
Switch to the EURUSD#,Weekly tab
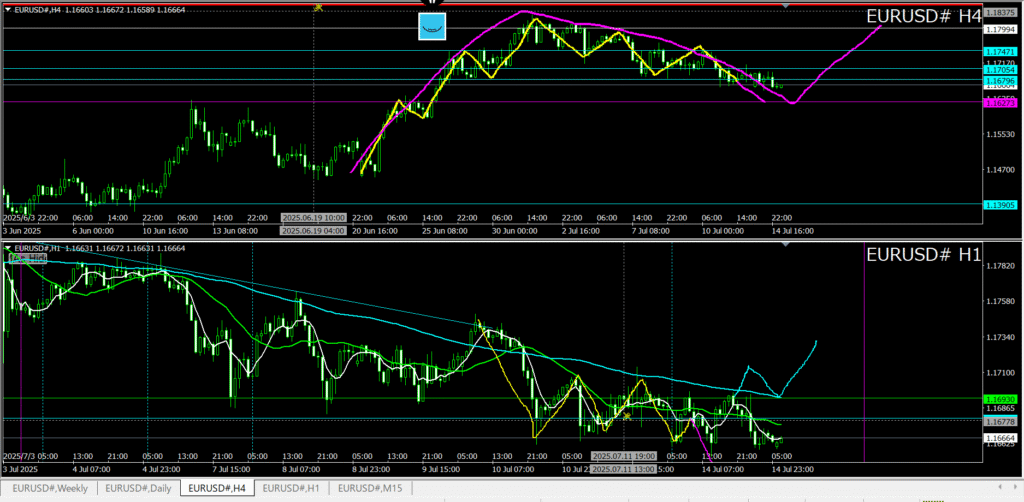50,488
